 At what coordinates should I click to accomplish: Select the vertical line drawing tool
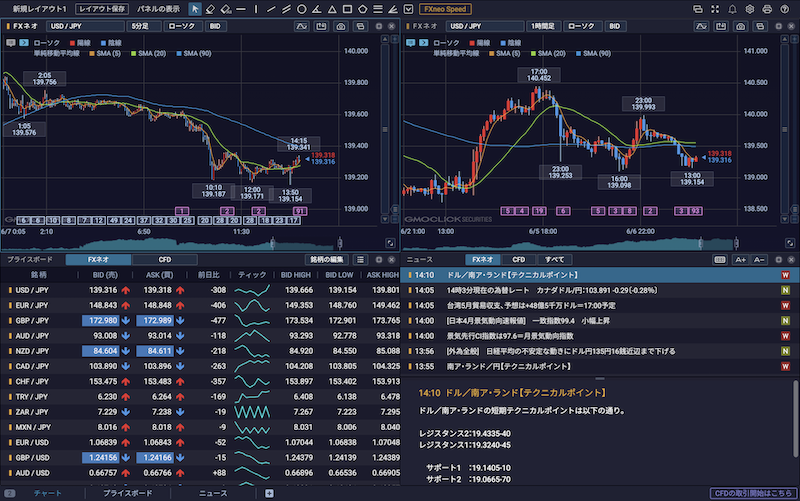tap(256, 9)
